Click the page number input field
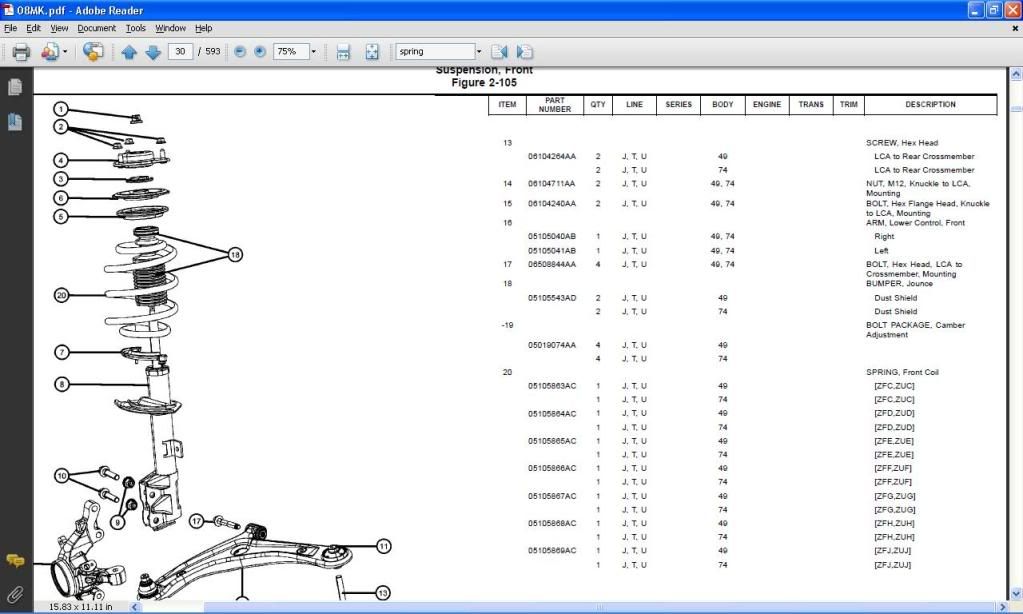This screenshot has height=614, width=1023. click(x=180, y=52)
